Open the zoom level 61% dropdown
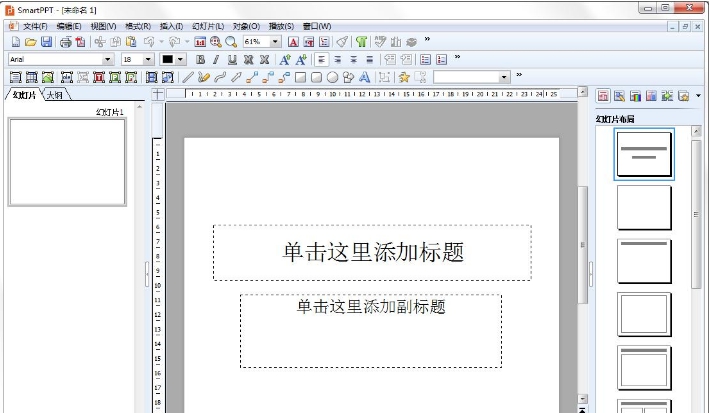710x413 pixels. click(275, 42)
